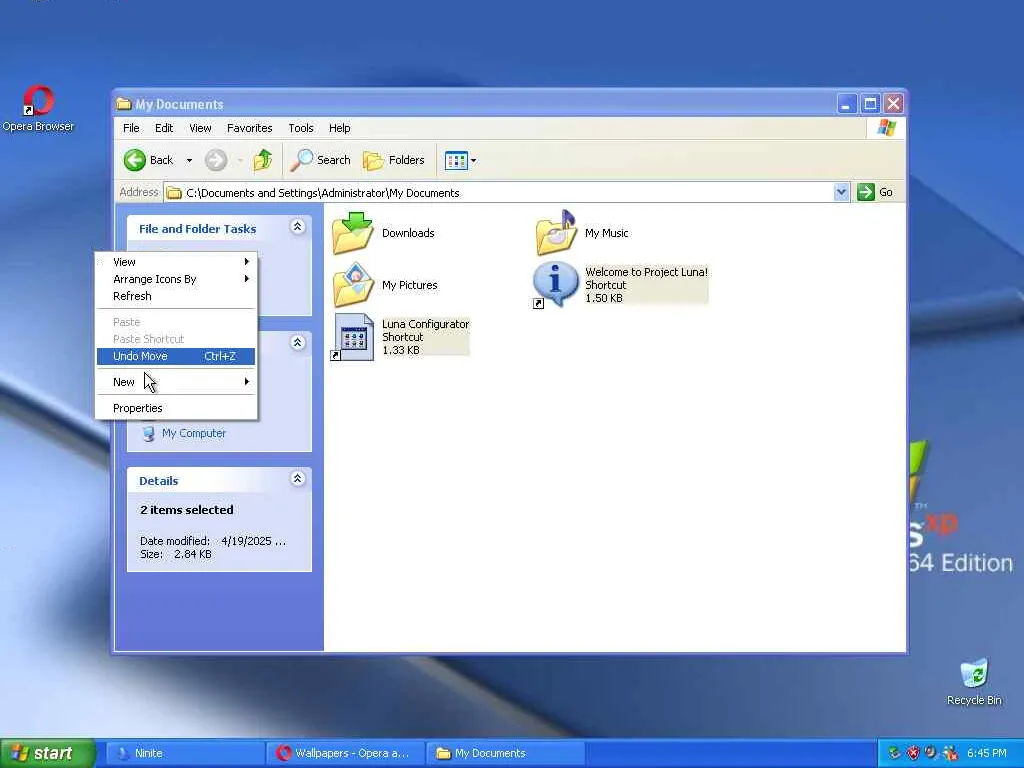1024x768 pixels.
Task: Click the Downloads folder name label
Action: (408, 233)
